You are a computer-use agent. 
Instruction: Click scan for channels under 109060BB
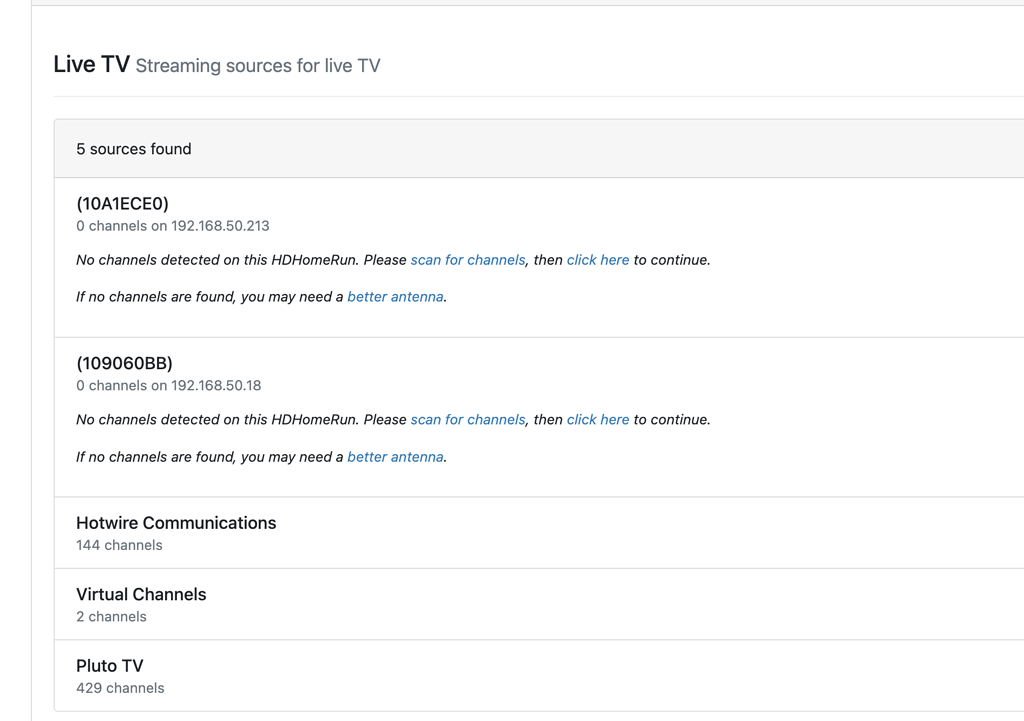click(467, 419)
